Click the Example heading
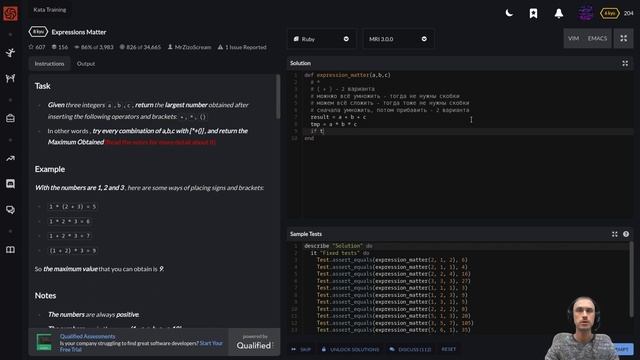Screen dimensions: 640x360 pyautogui.click(x=50, y=169)
